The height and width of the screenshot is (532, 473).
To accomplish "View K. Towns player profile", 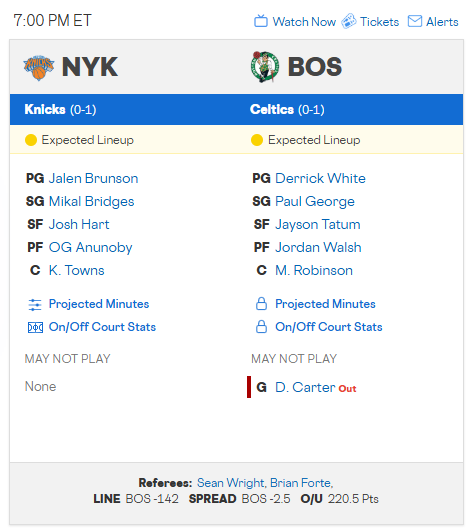I will (76, 270).
